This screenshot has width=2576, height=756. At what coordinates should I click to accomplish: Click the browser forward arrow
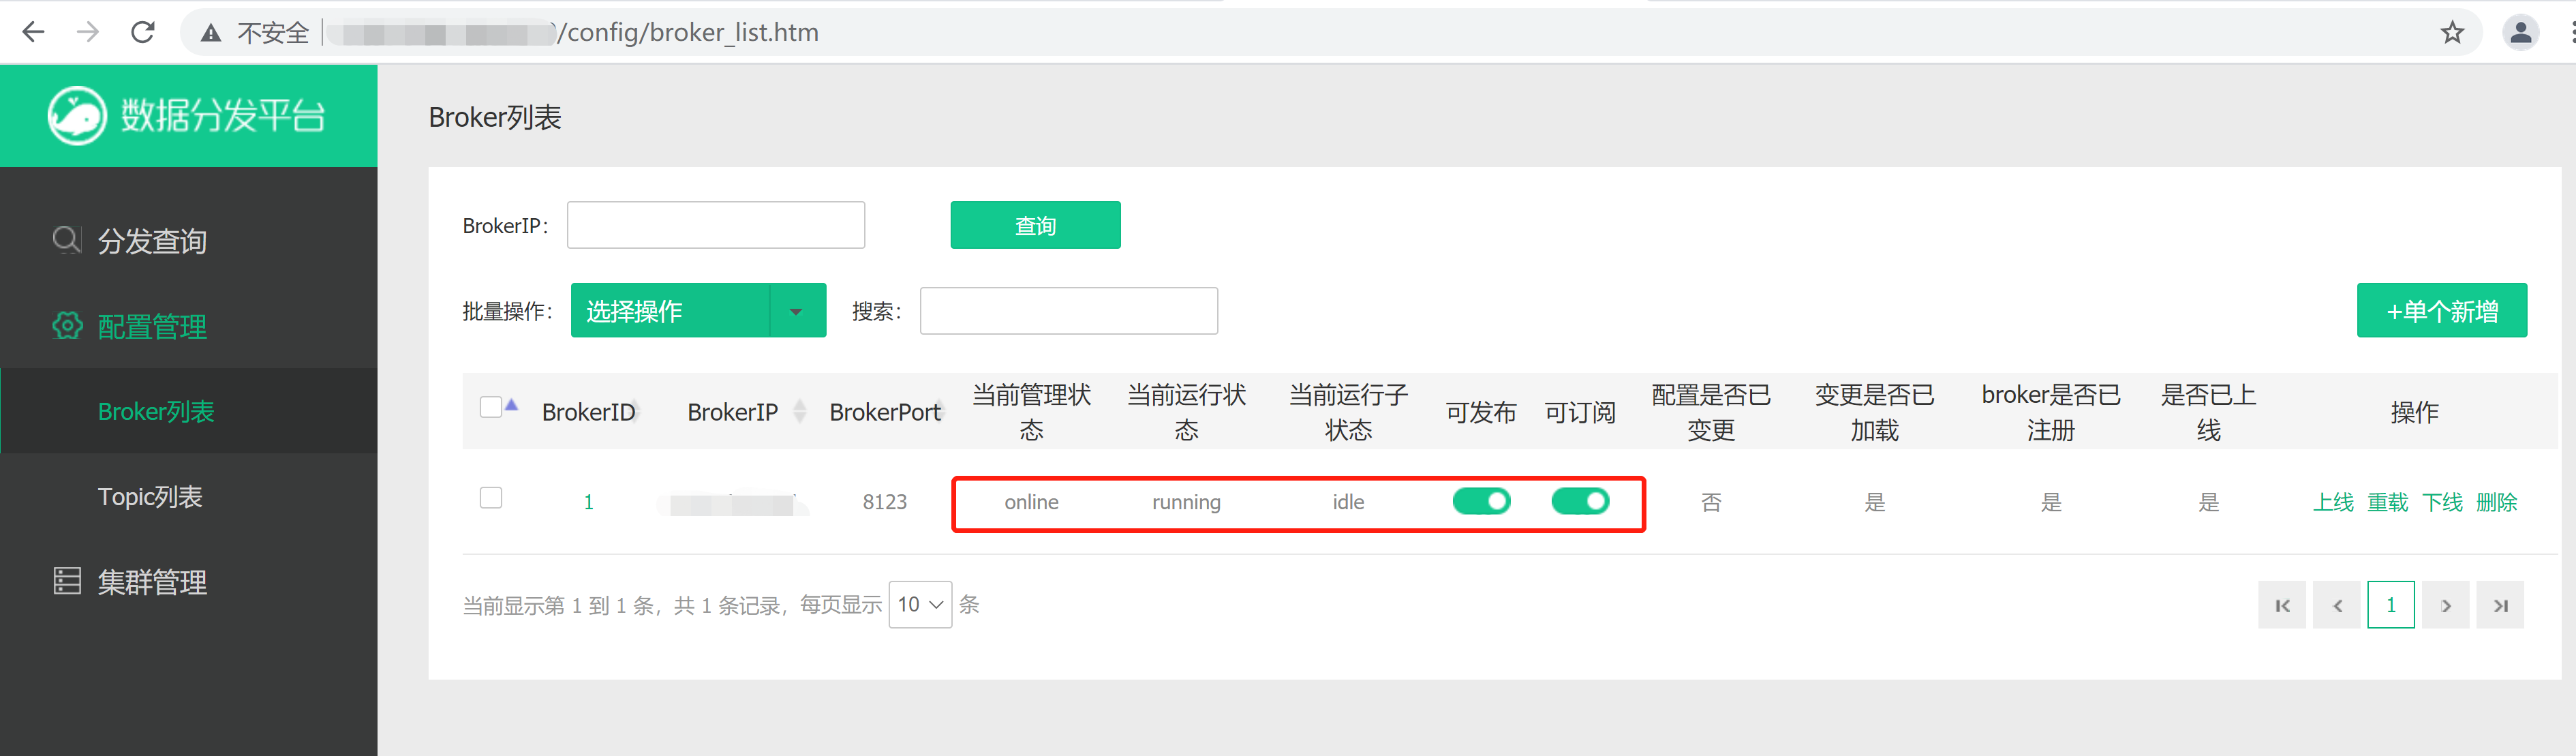click(88, 33)
